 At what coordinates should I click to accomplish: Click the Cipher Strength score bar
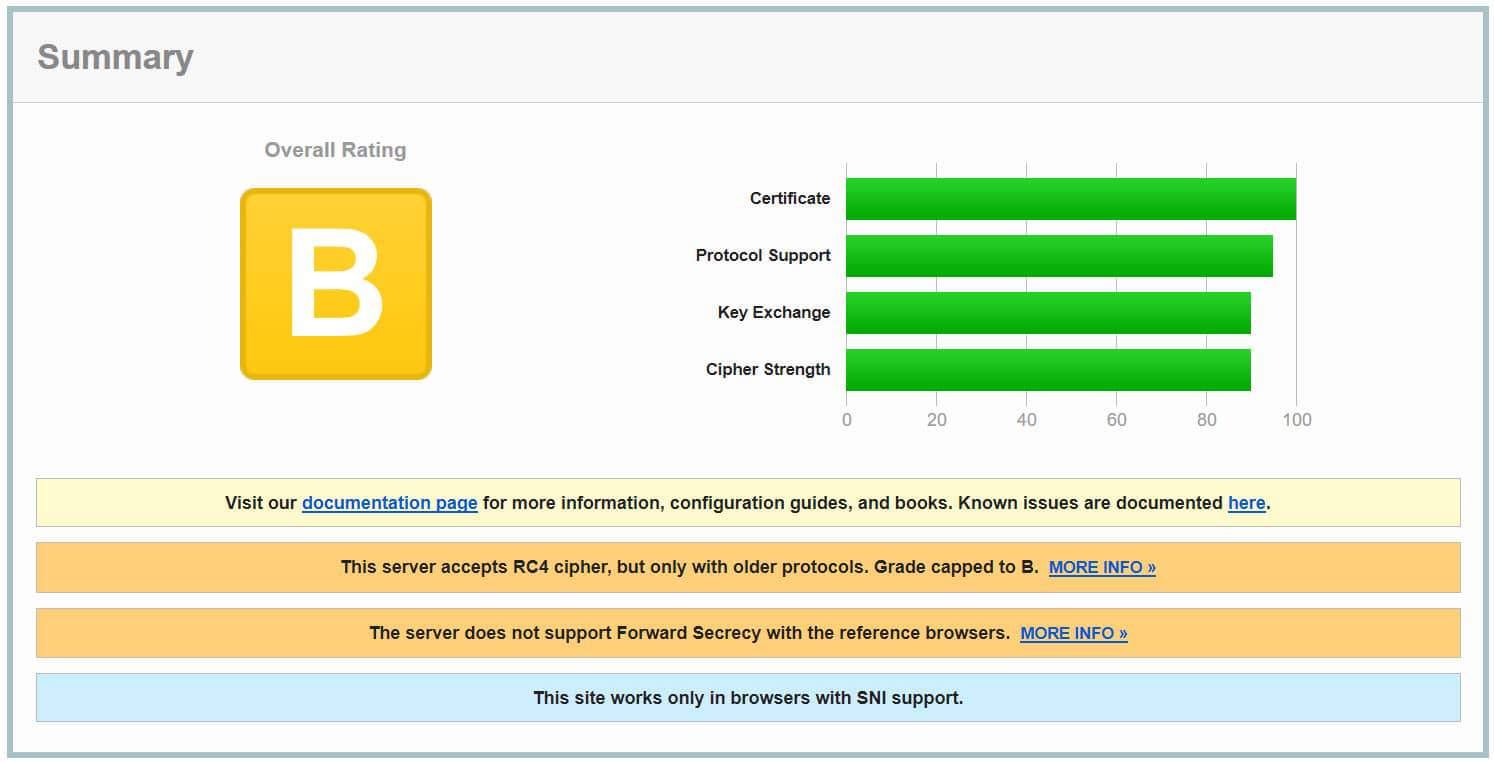[x=1048, y=370]
